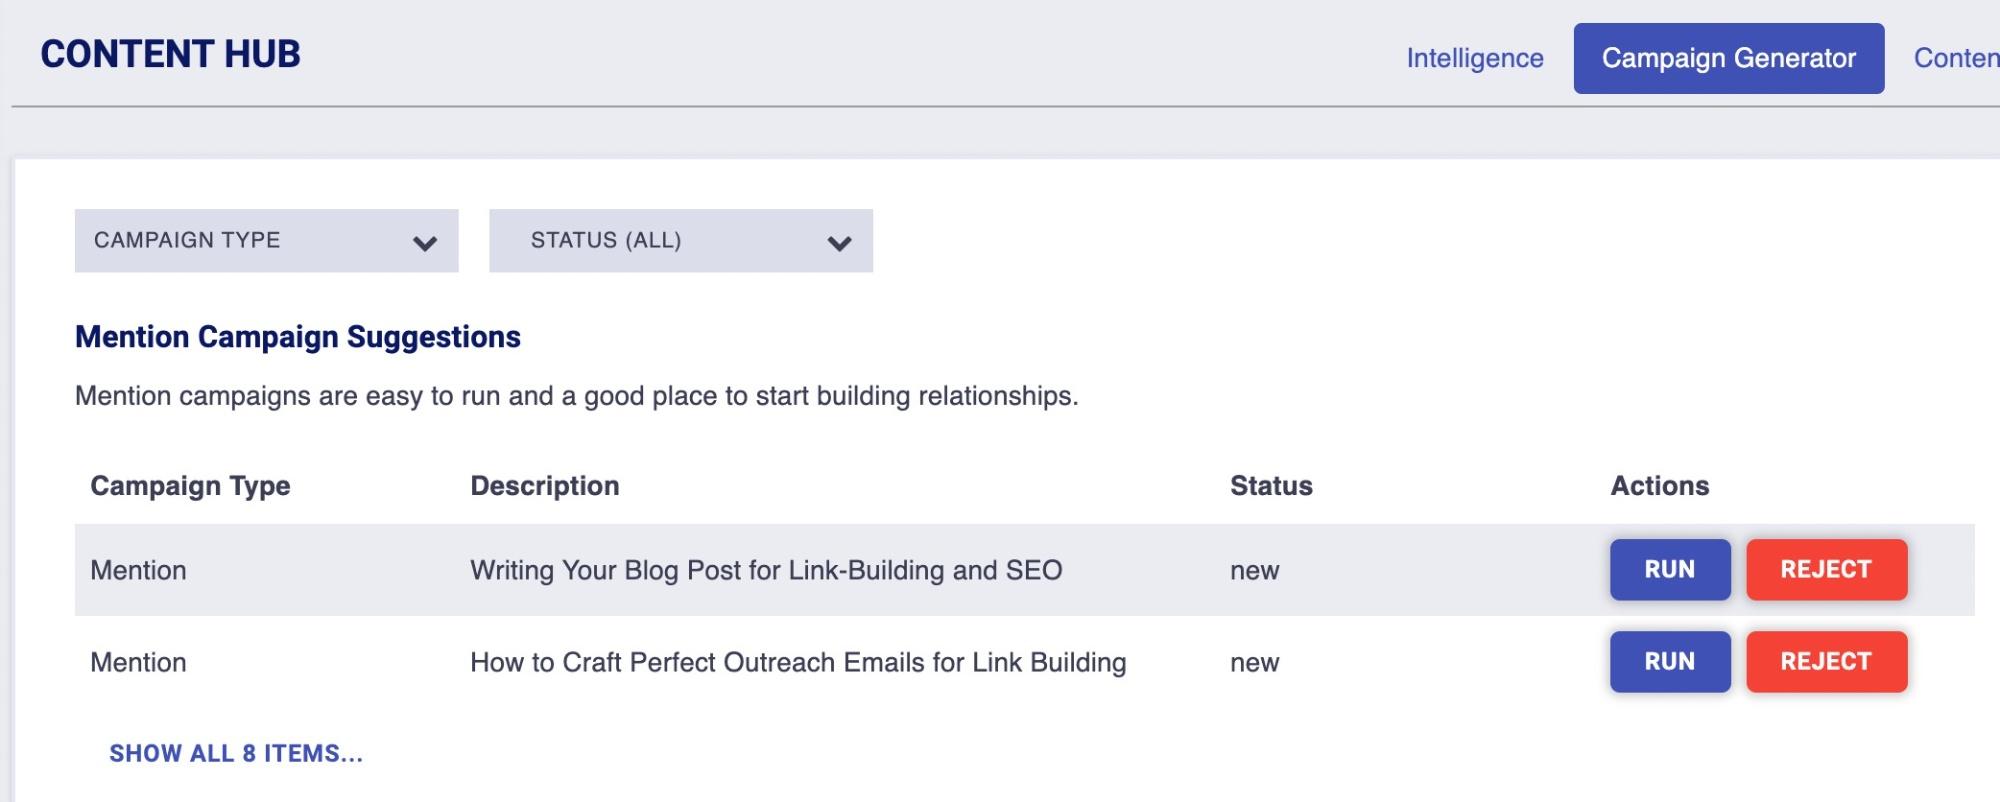Screen dimensions: 2000x802
Task: Click 'new' status in Blog Post row
Action: point(1254,571)
